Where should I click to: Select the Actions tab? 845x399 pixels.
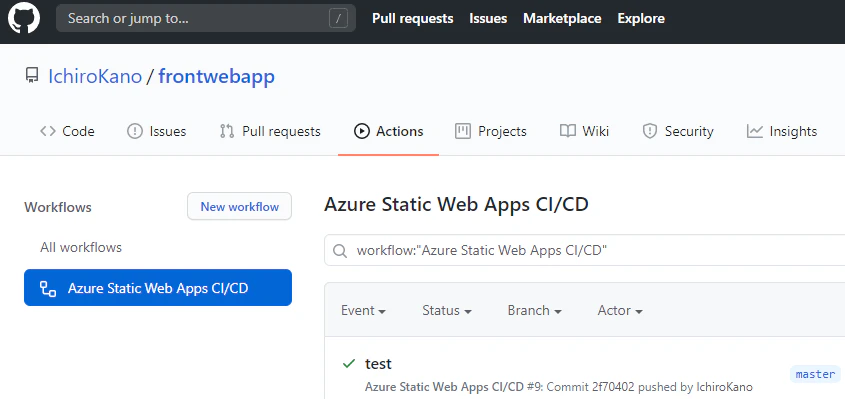click(x=389, y=132)
